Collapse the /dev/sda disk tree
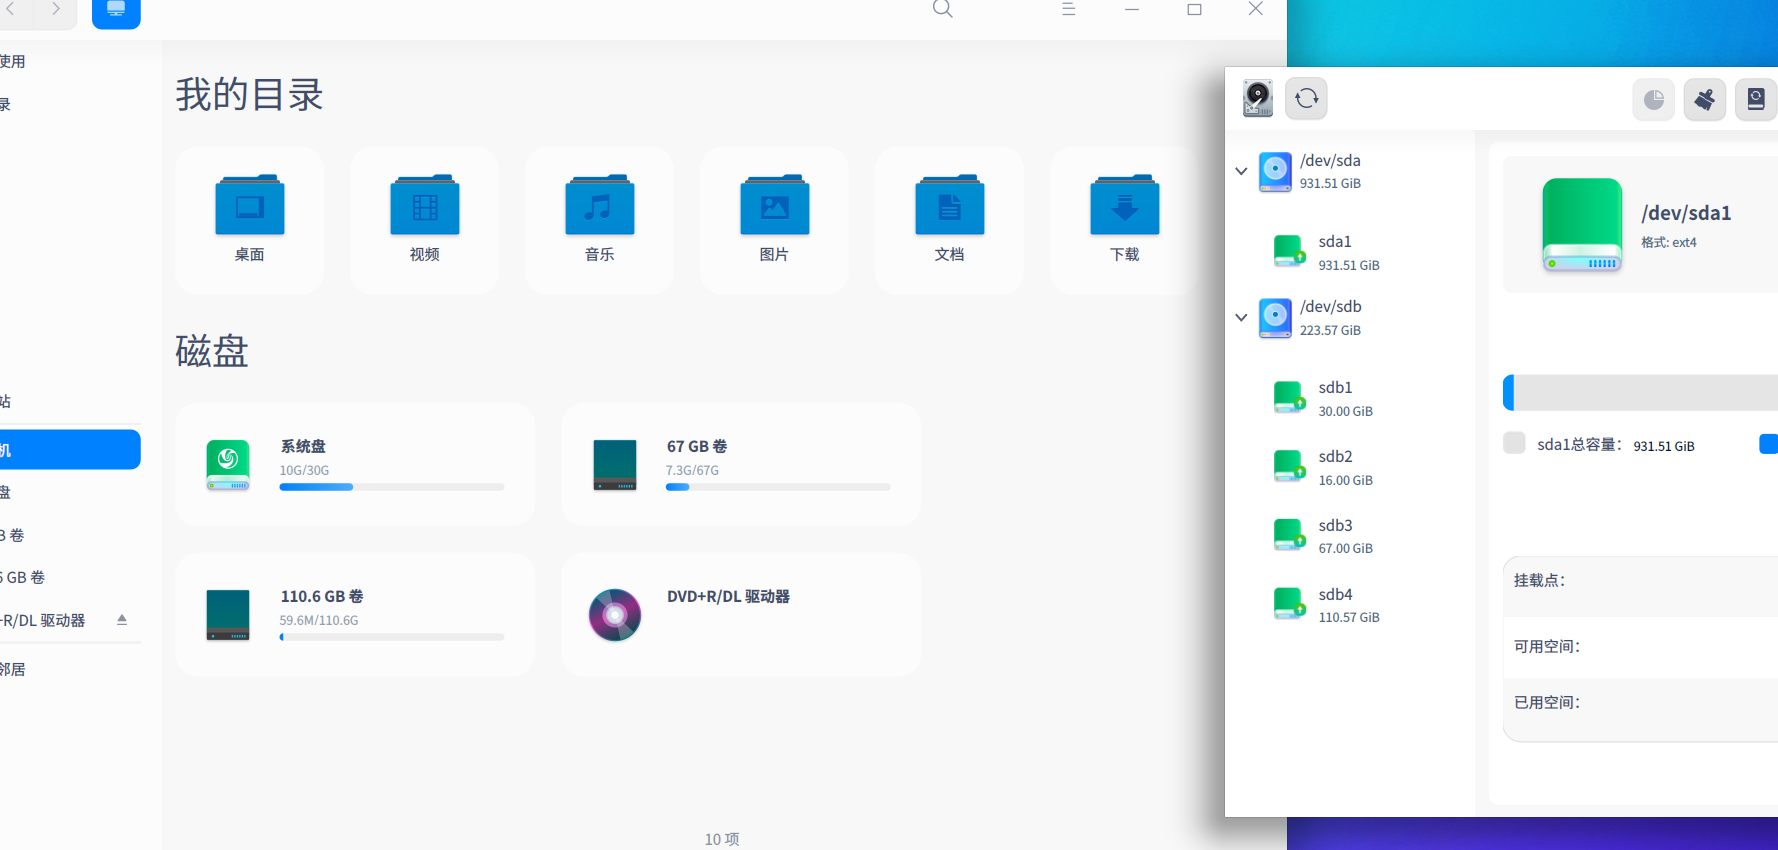 1241,171
